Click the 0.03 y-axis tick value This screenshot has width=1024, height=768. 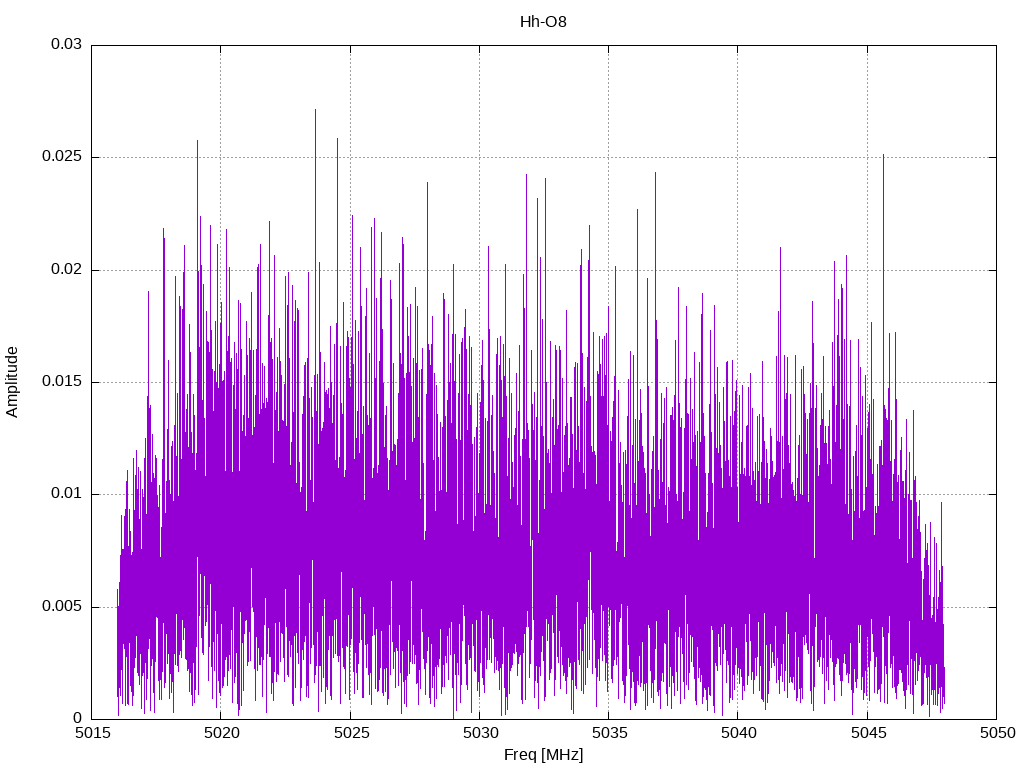(x=67, y=44)
